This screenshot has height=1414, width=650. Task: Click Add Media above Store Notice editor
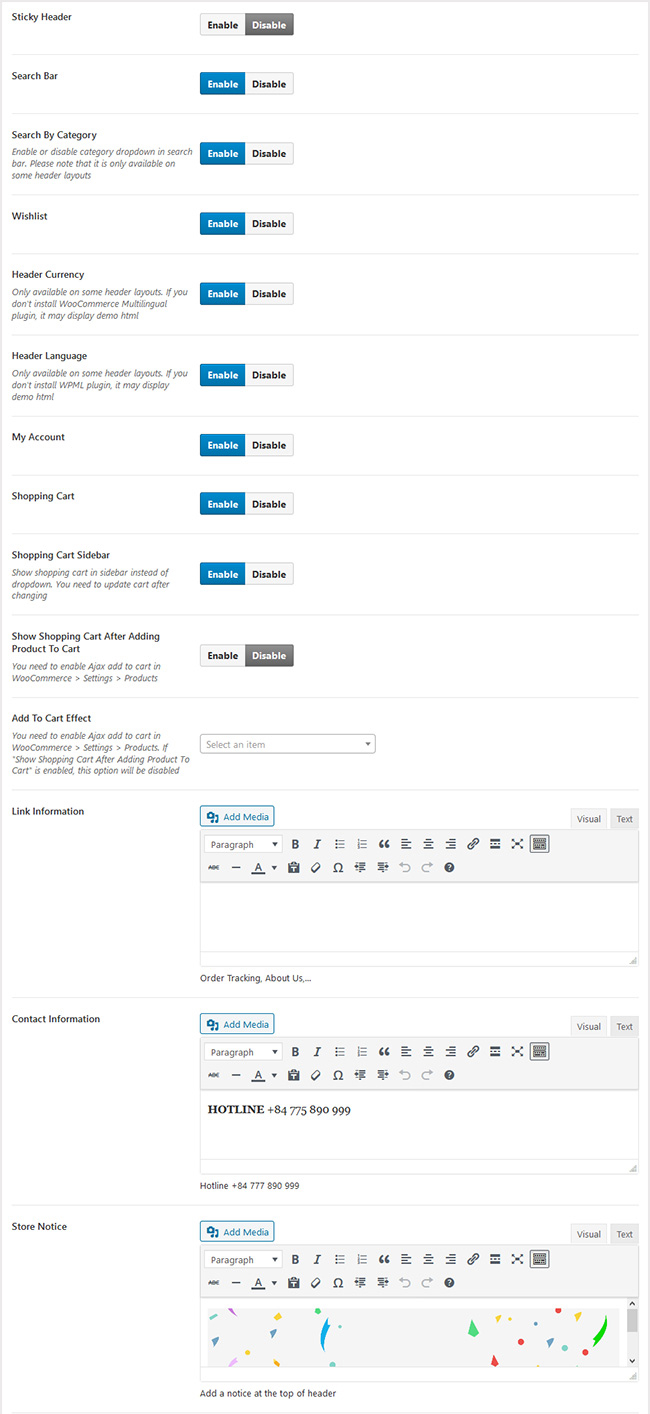pyautogui.click(x=237, y=1232)
